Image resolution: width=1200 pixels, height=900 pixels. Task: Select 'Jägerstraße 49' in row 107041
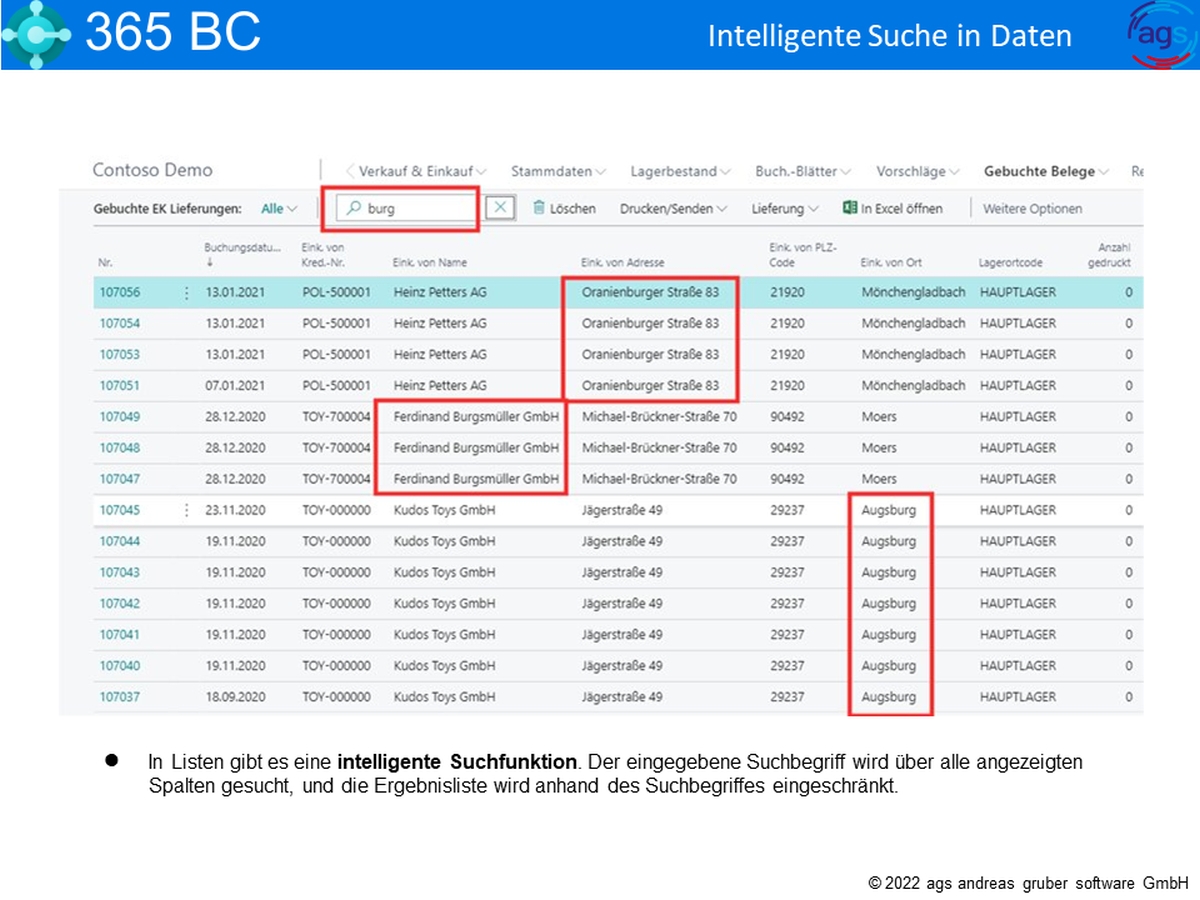621,634
